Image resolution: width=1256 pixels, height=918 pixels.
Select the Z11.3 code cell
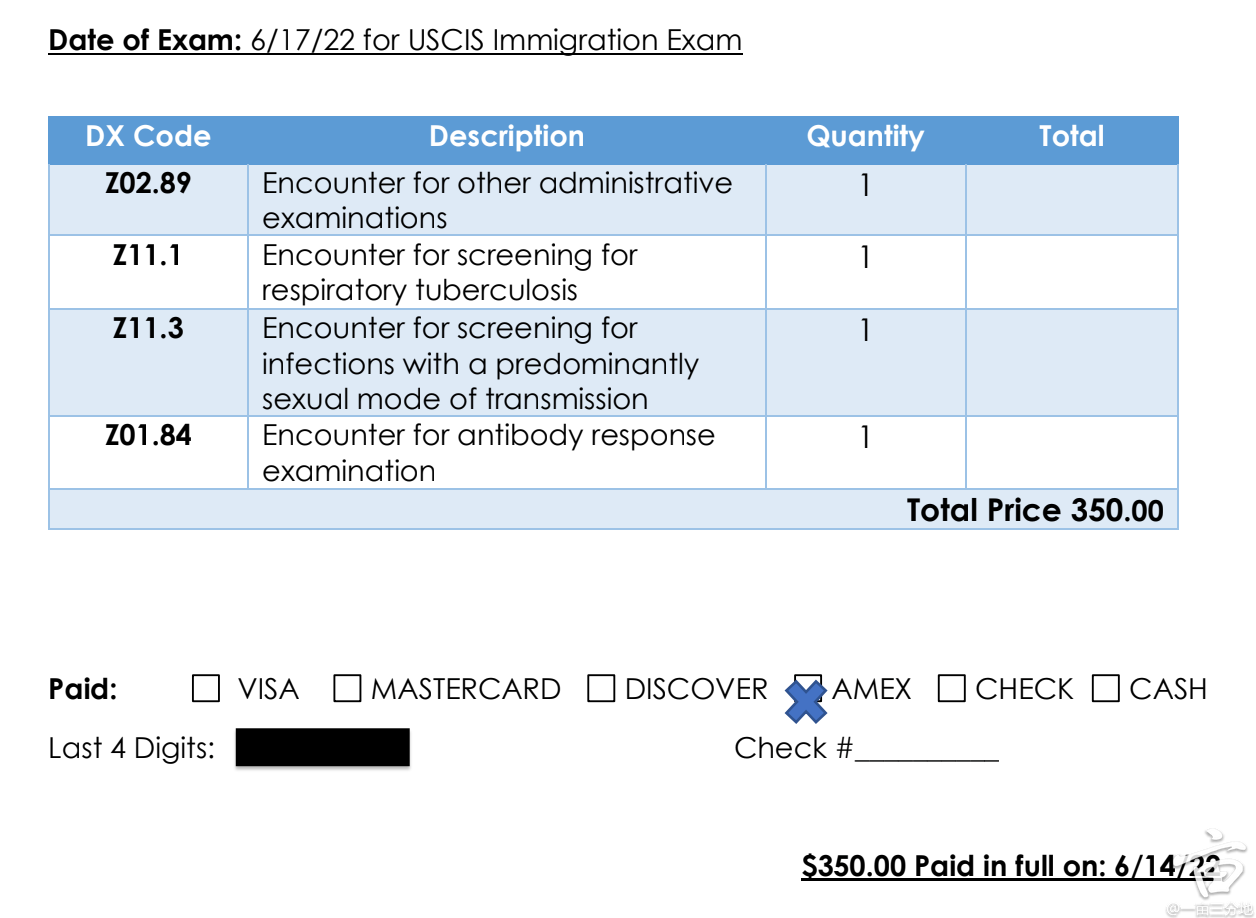pos(148,329)
